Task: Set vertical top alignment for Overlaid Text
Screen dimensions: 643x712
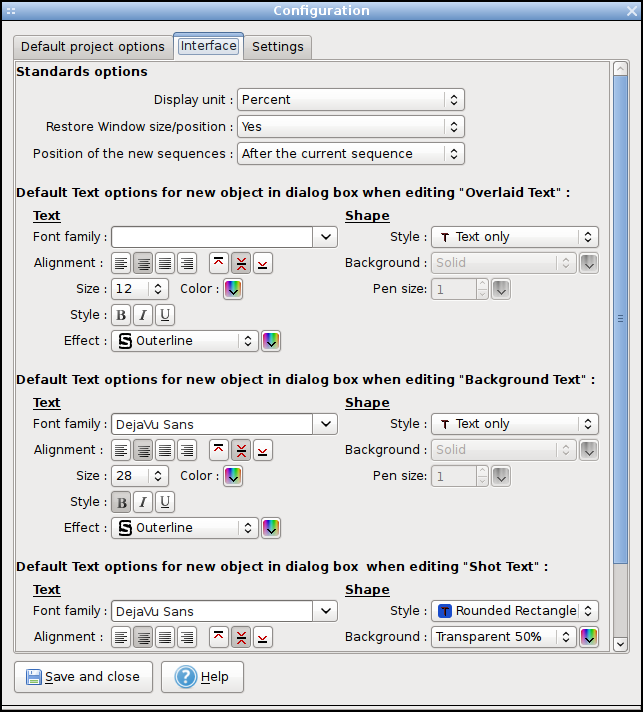Action: [x=219, y=263]
